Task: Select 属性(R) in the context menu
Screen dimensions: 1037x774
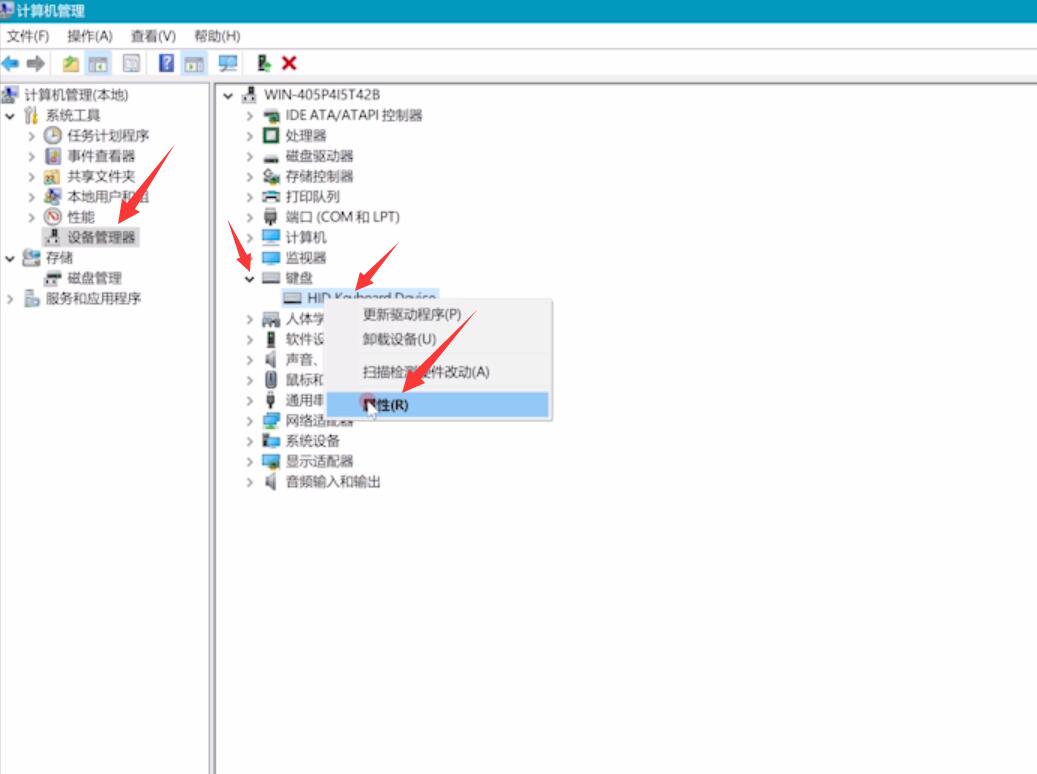Action: pos(438,405)
